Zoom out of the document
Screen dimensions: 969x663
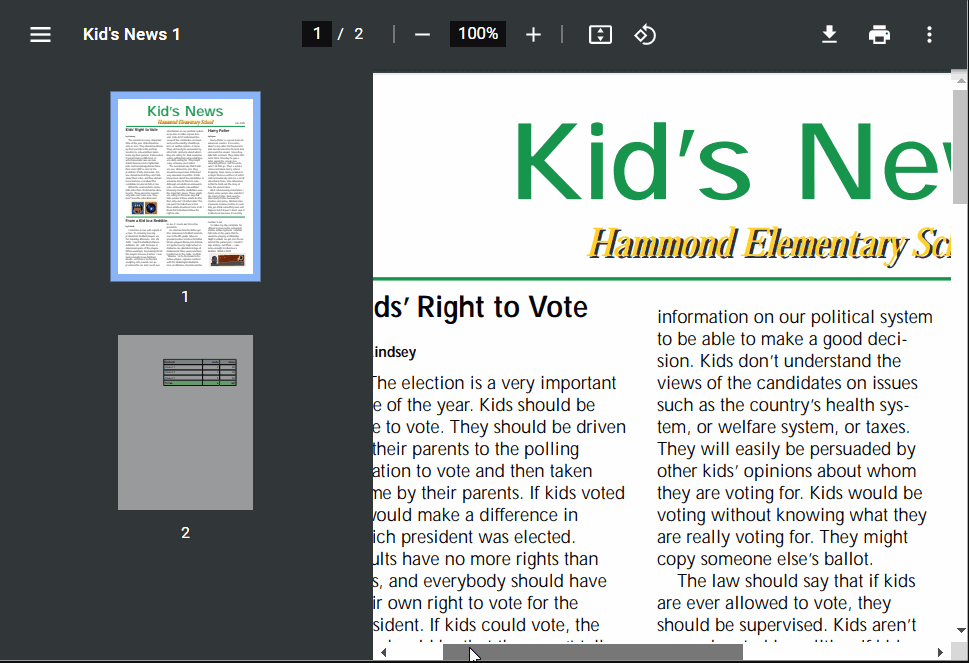pyautogui.click(x=421, y=34)
